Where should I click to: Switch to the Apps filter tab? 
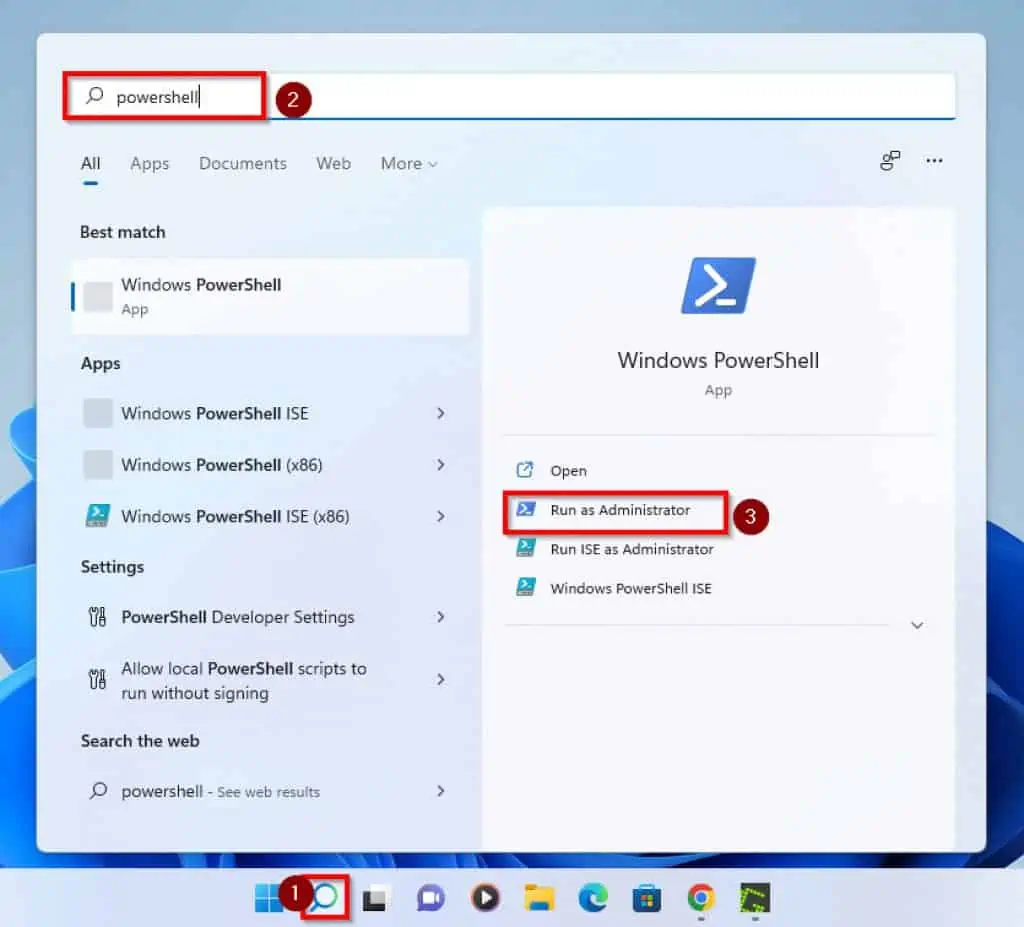[x=150, y=164]
